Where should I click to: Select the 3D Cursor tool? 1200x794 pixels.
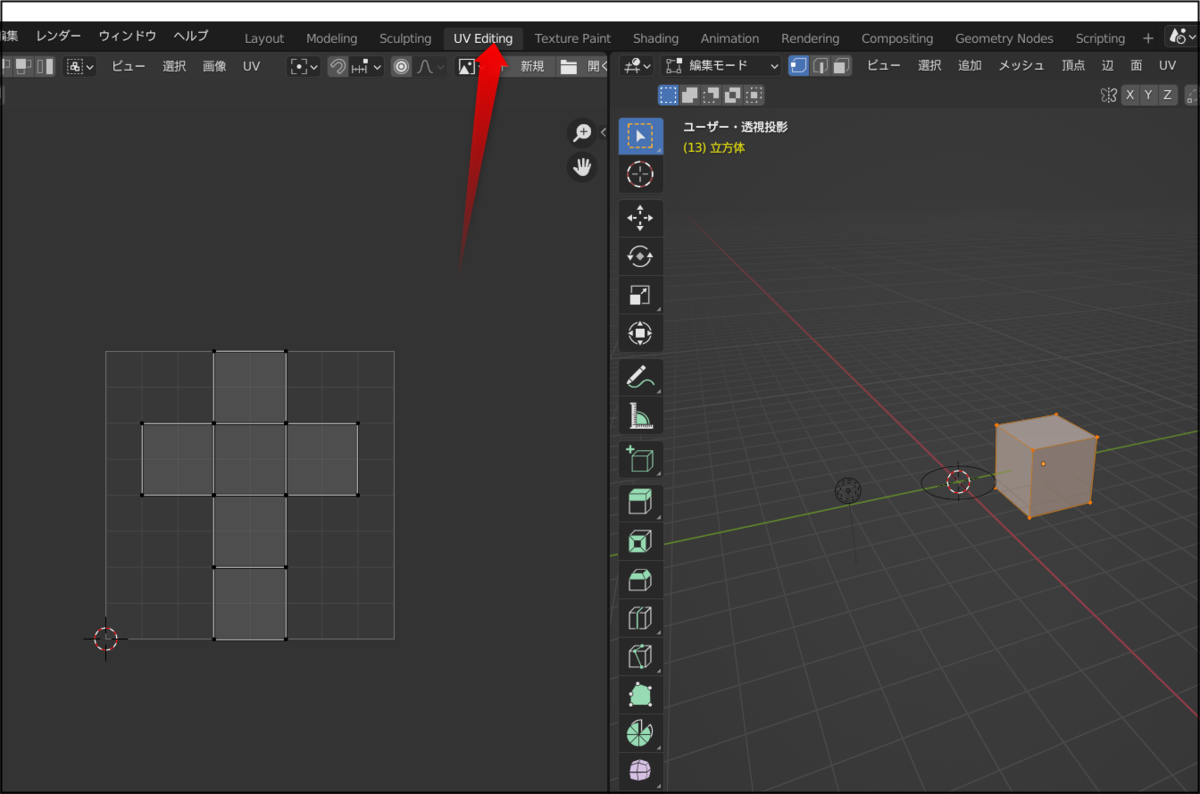point(640,174)
